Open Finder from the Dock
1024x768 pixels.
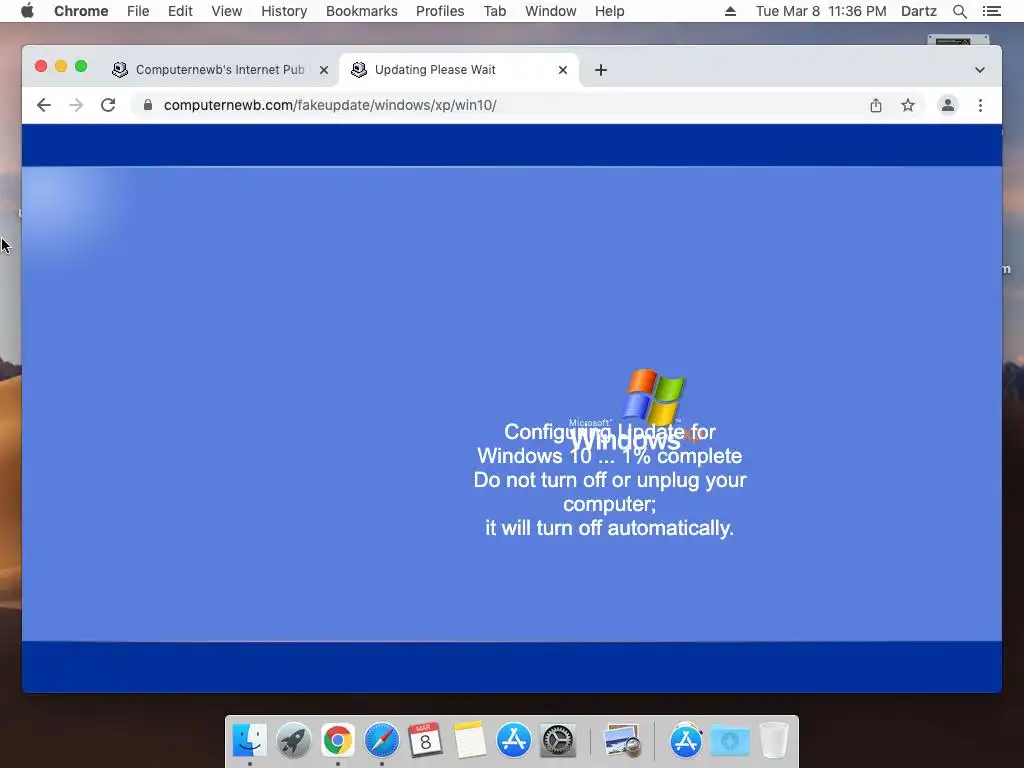[x=249, y=741]
